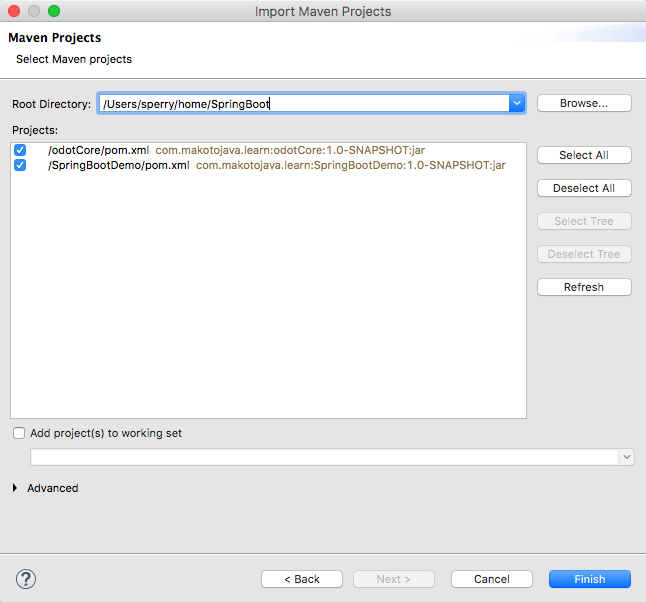Go back with the < Back button
The width and height of the screenshot is (646, 602).
click(x=302, y=579)
